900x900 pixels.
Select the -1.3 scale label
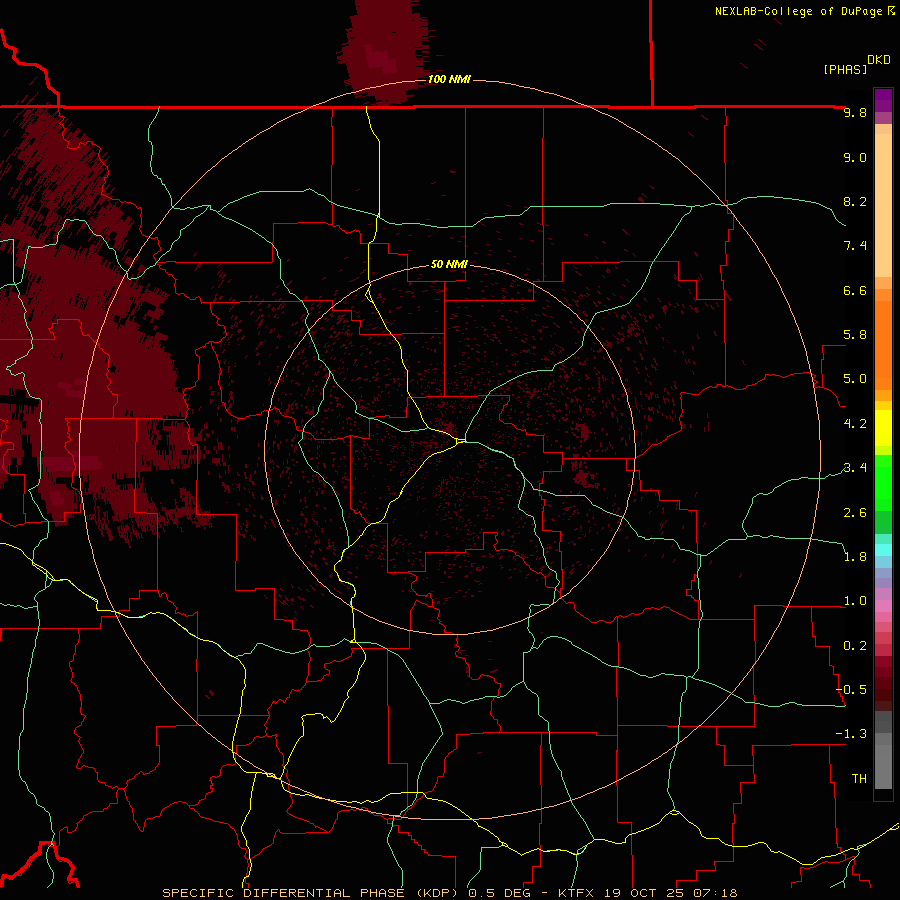pos(851,734)
